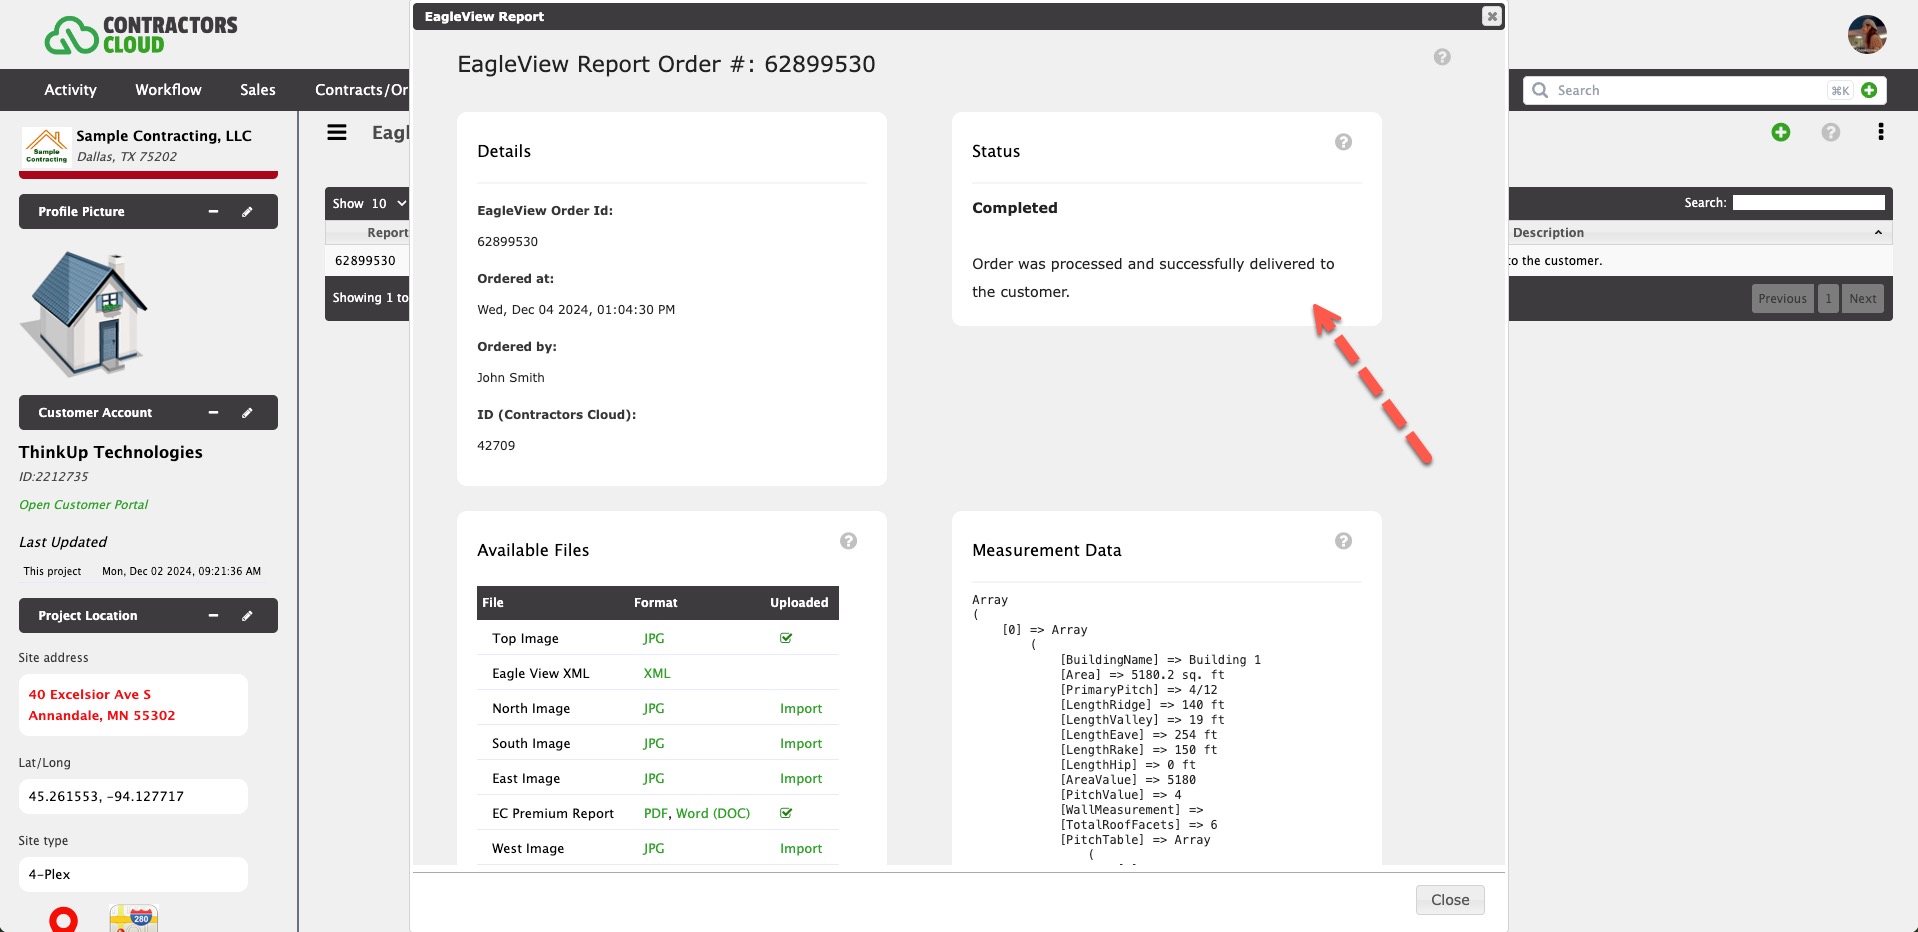Click Report column header
Viewport: 1918px width, 932px height.
(387, 232)
